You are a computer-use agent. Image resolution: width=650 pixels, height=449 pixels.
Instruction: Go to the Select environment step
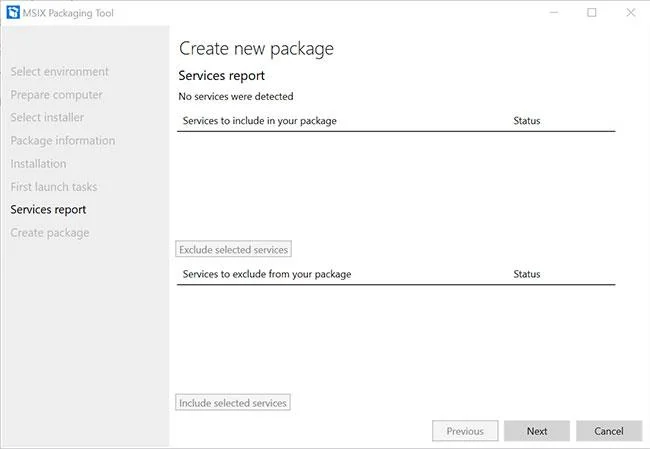click(60, 72)
